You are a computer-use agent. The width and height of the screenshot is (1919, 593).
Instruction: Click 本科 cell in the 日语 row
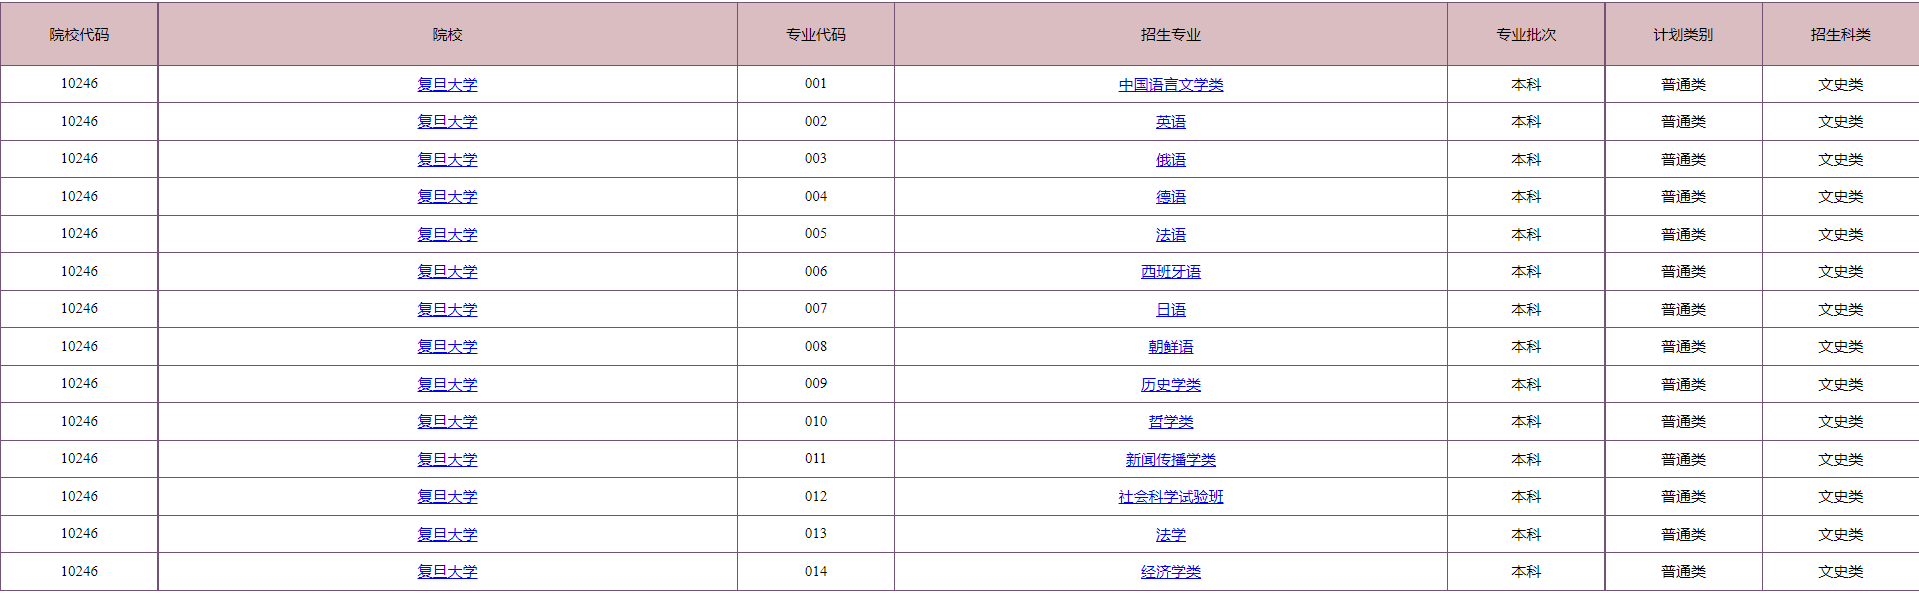click(x=1526, y=309)
